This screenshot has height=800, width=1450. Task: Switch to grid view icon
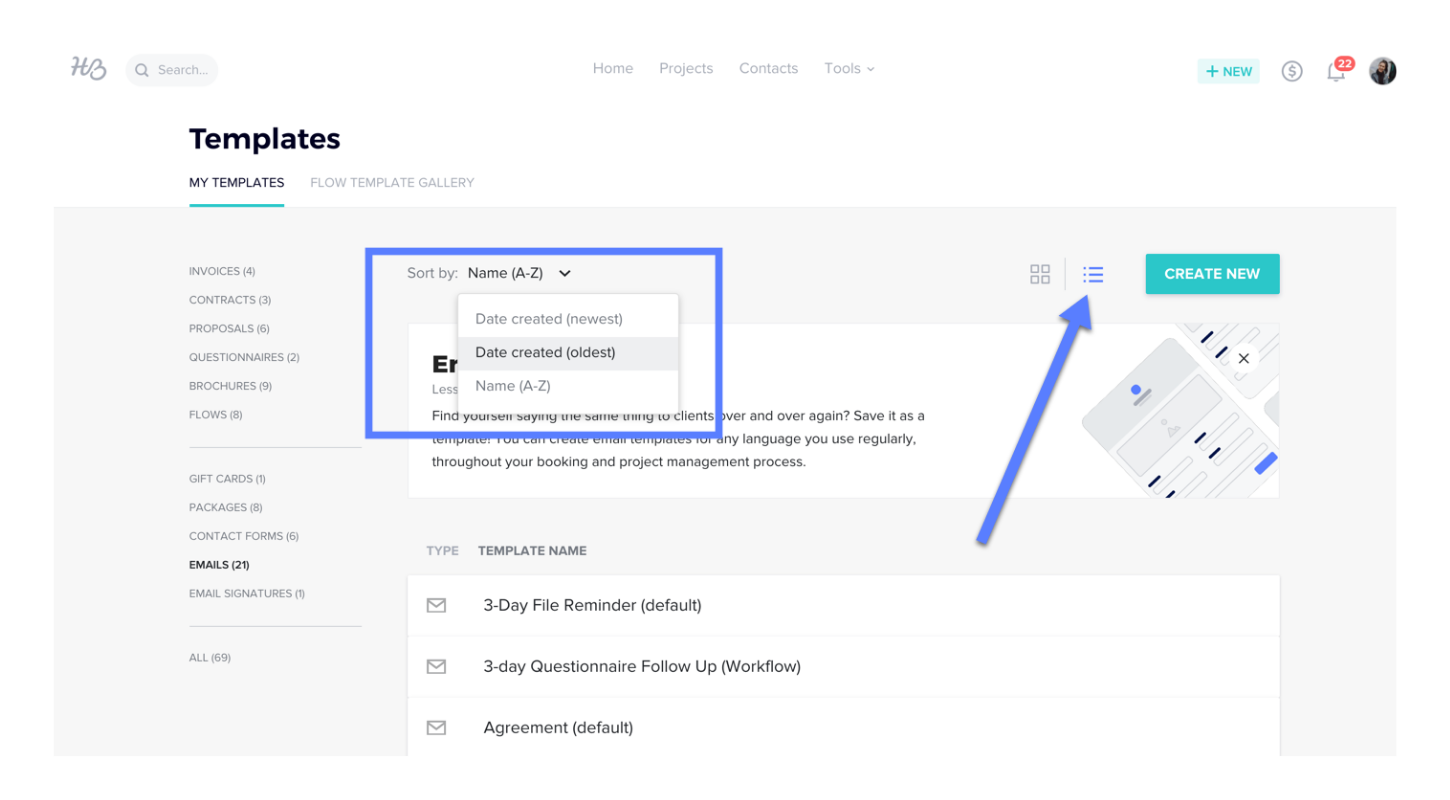coord(1040,274)
